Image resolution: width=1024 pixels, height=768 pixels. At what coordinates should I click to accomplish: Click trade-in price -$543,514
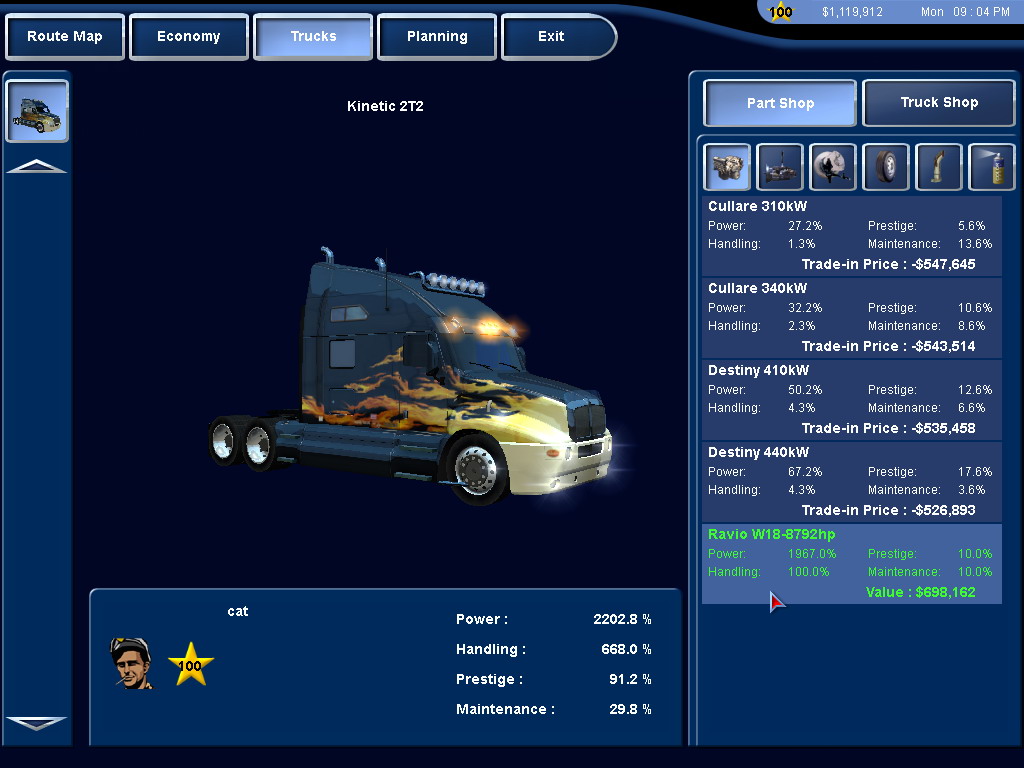[x=888, y=347]
